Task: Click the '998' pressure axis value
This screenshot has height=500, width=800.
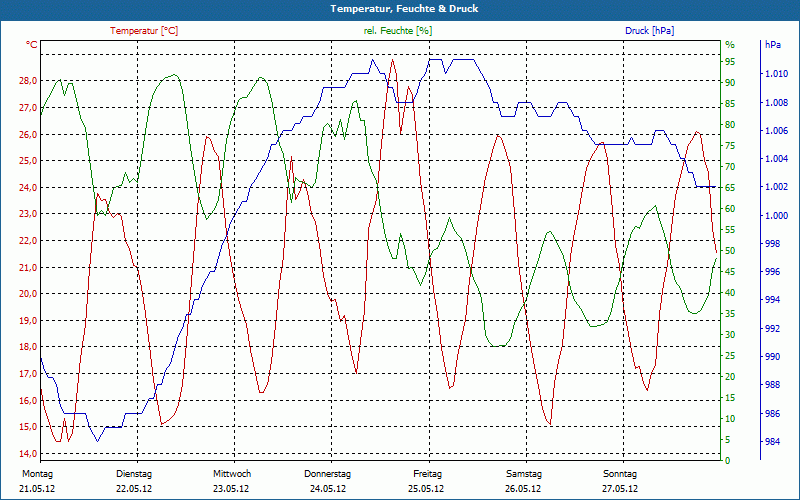Action: 771,243
